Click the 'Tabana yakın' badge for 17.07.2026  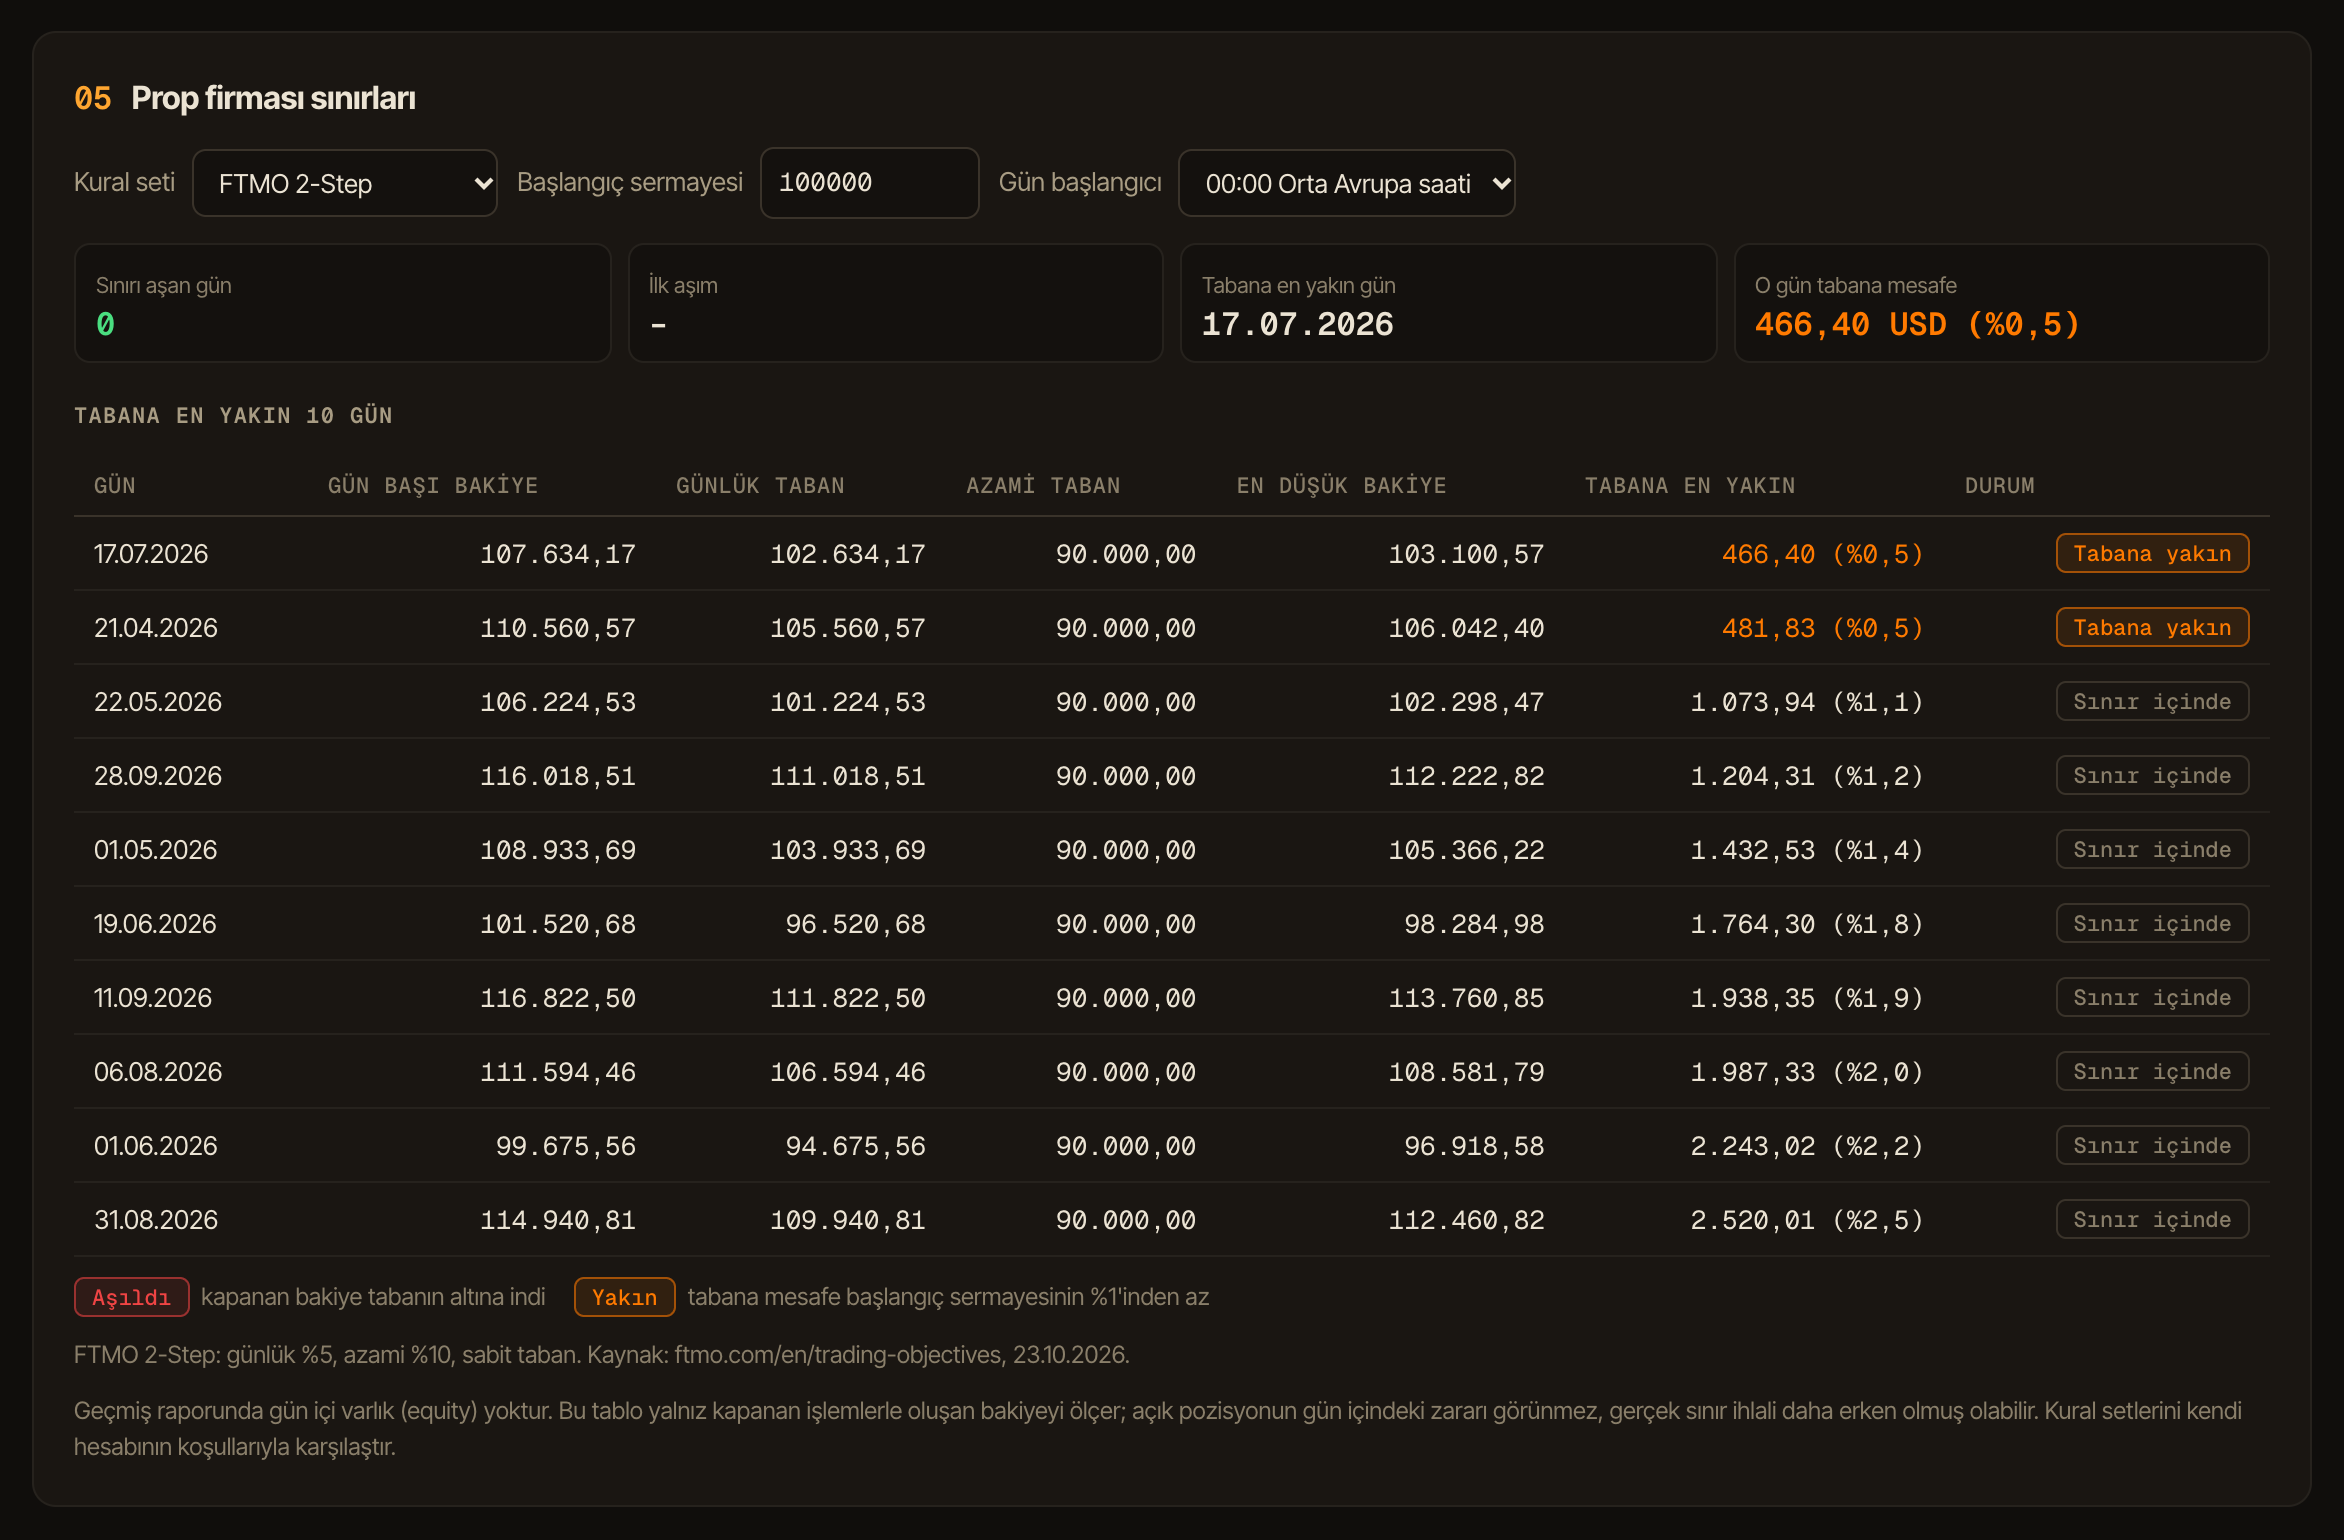[2152, 554]
